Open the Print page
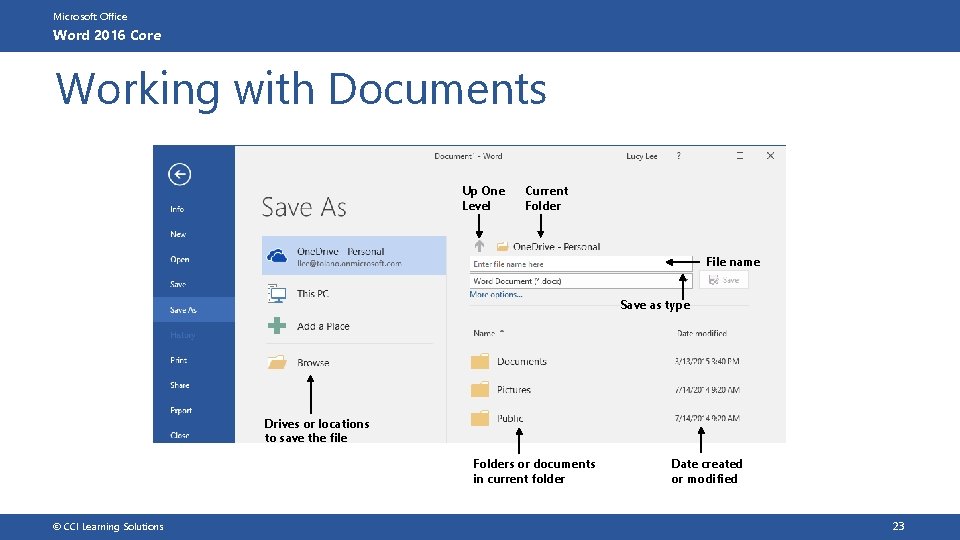 [x=179, y=360]
